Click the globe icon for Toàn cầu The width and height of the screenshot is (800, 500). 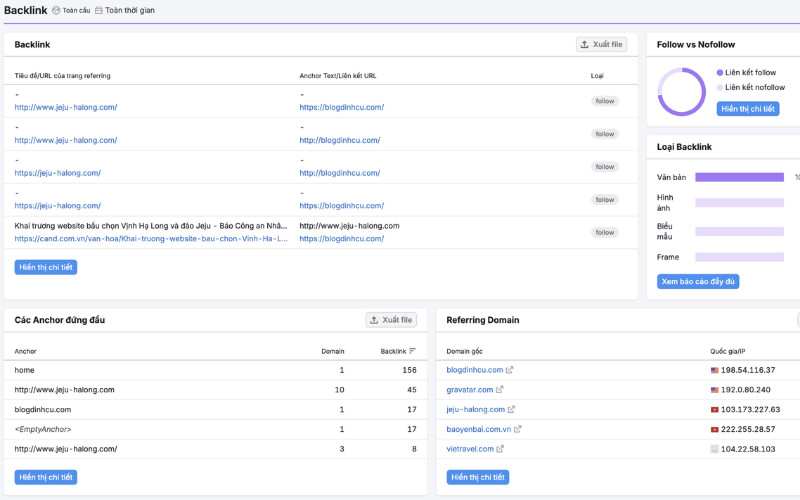[56, 10]
